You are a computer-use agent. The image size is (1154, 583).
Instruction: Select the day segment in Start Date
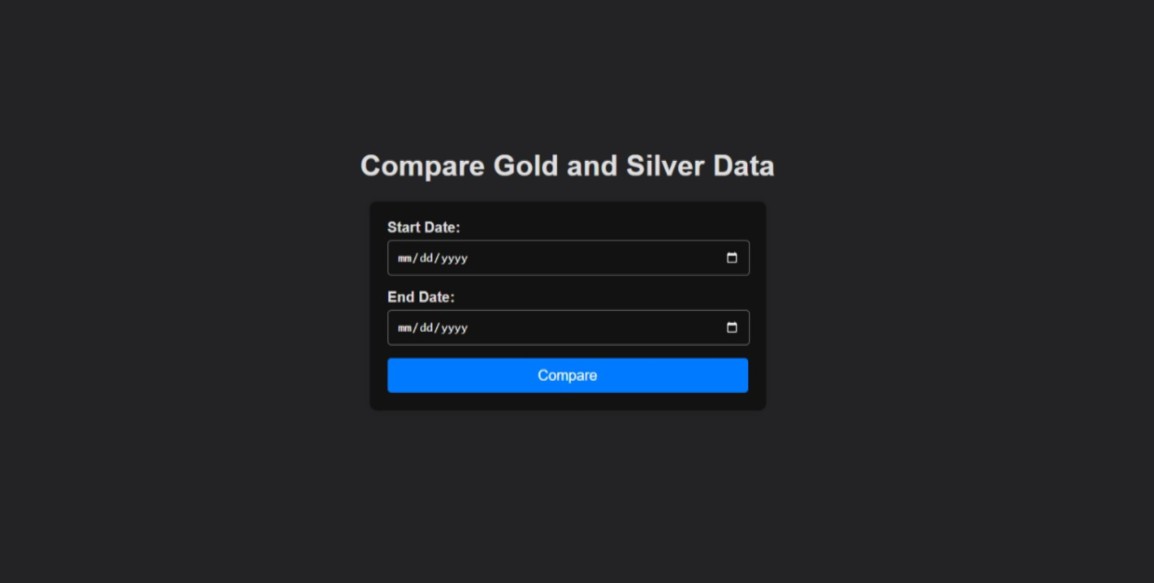(x=426, y=258)
